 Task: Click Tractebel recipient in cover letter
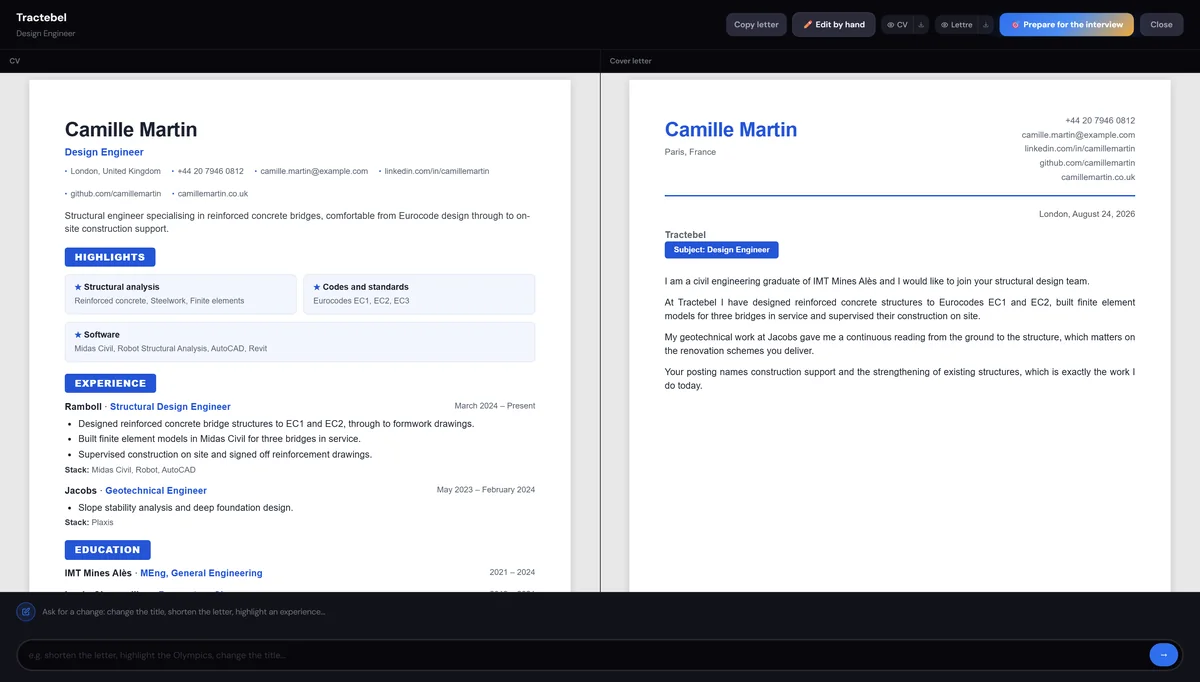(685, 235)
